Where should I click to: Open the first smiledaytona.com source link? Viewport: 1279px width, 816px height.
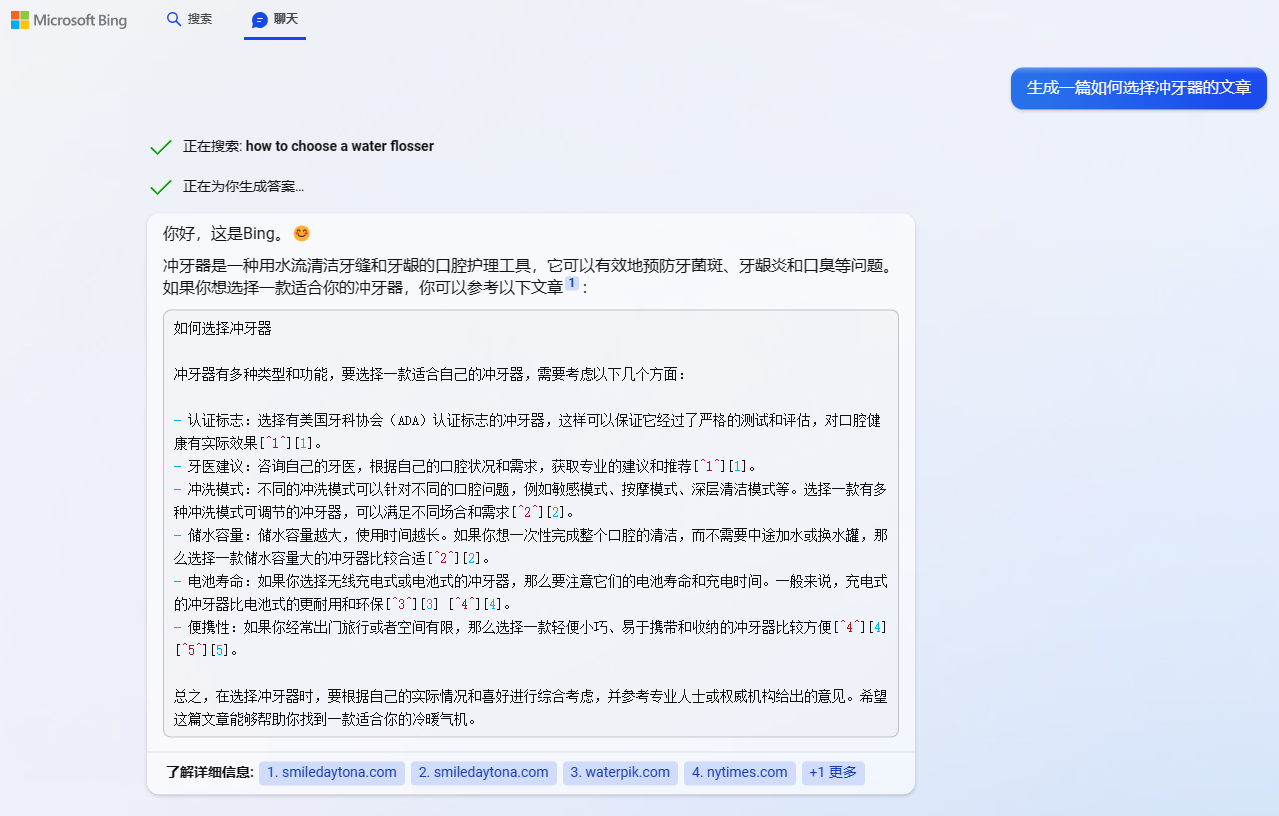331,772
